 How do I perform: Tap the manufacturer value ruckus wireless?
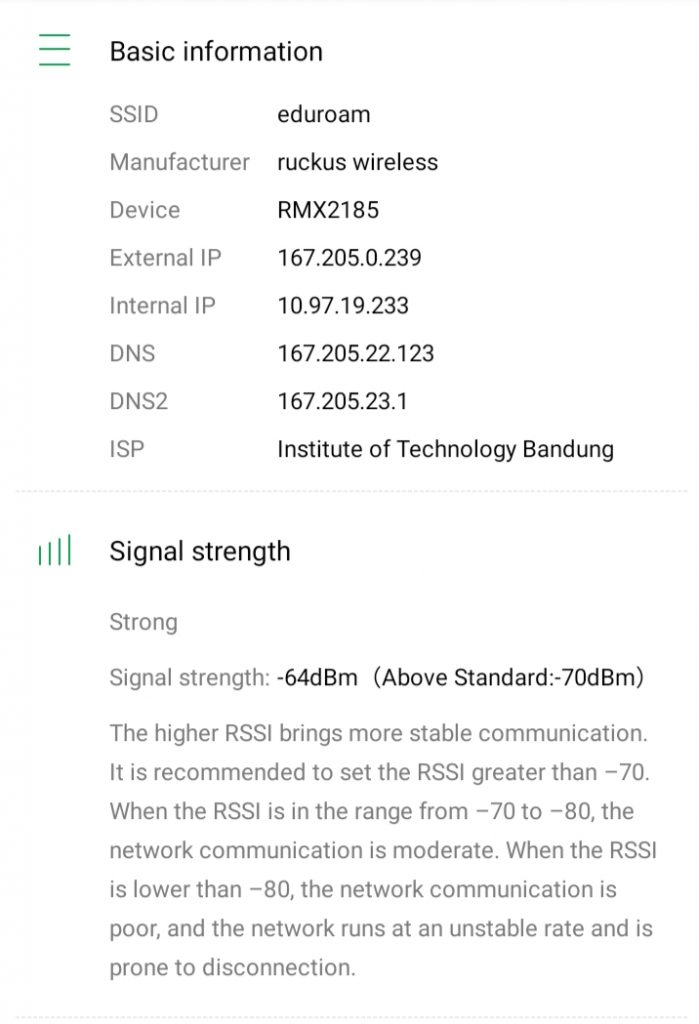358,162
